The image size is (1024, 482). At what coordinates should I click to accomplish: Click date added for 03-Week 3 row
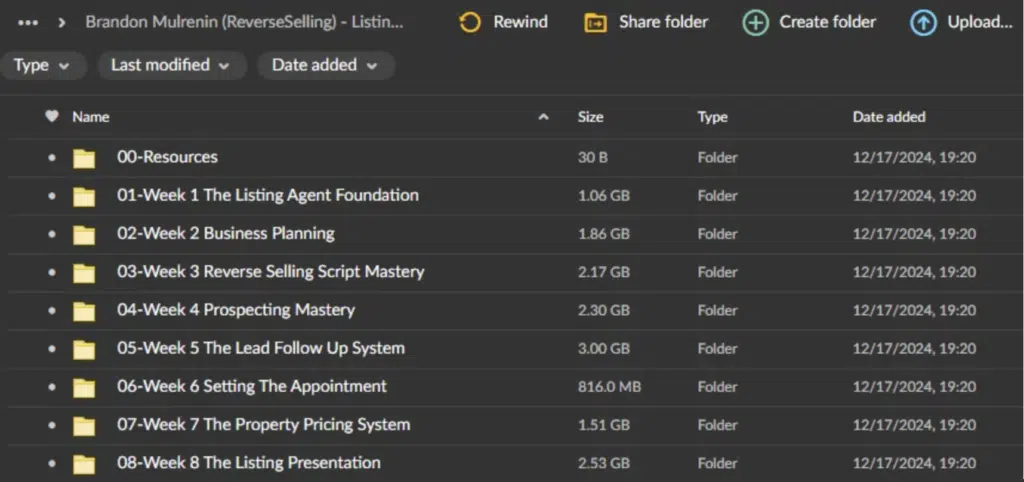click(x=914, y=272)
